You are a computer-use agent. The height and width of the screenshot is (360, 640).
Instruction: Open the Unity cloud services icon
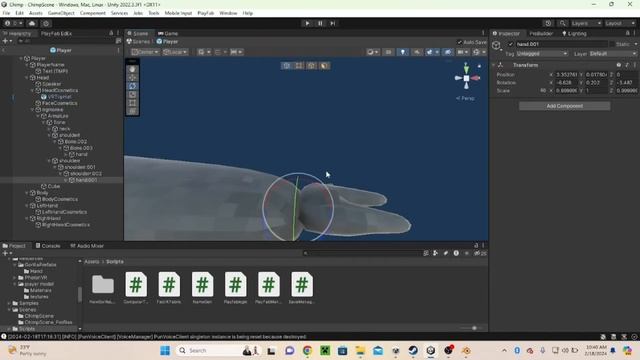32,23
